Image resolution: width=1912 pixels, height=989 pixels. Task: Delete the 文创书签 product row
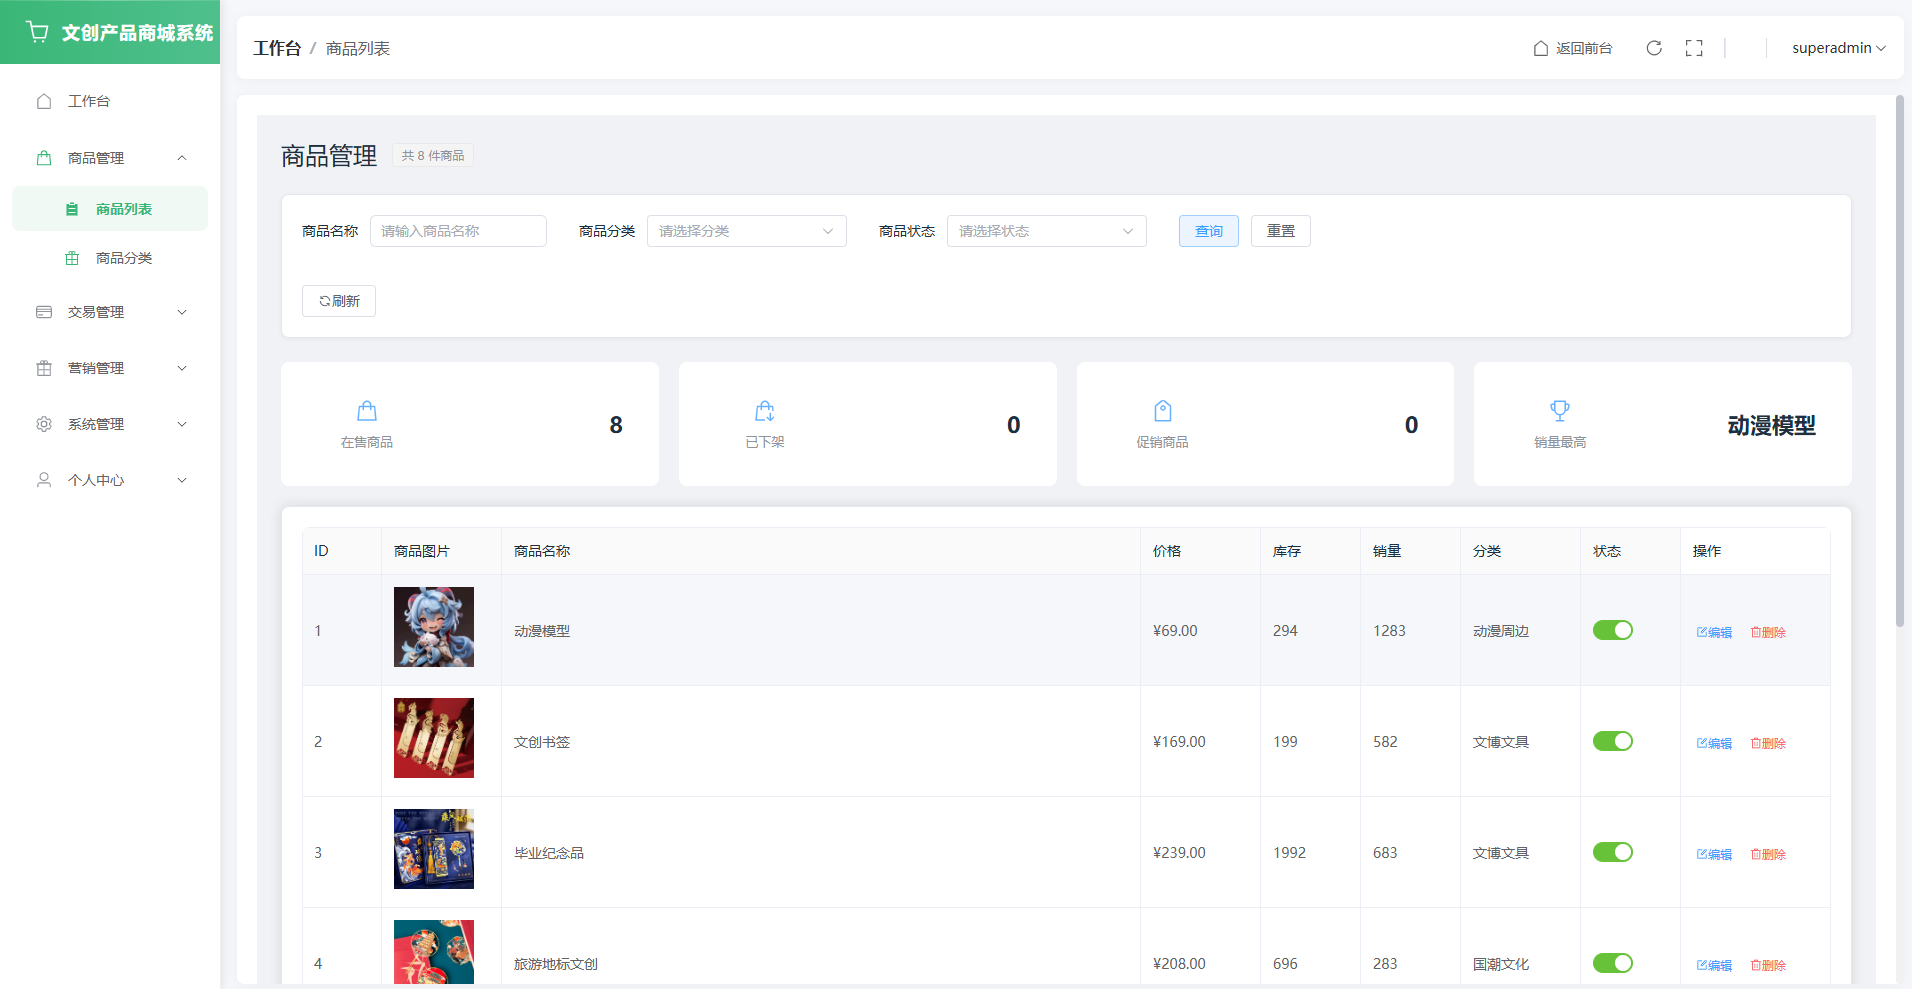1768,743
